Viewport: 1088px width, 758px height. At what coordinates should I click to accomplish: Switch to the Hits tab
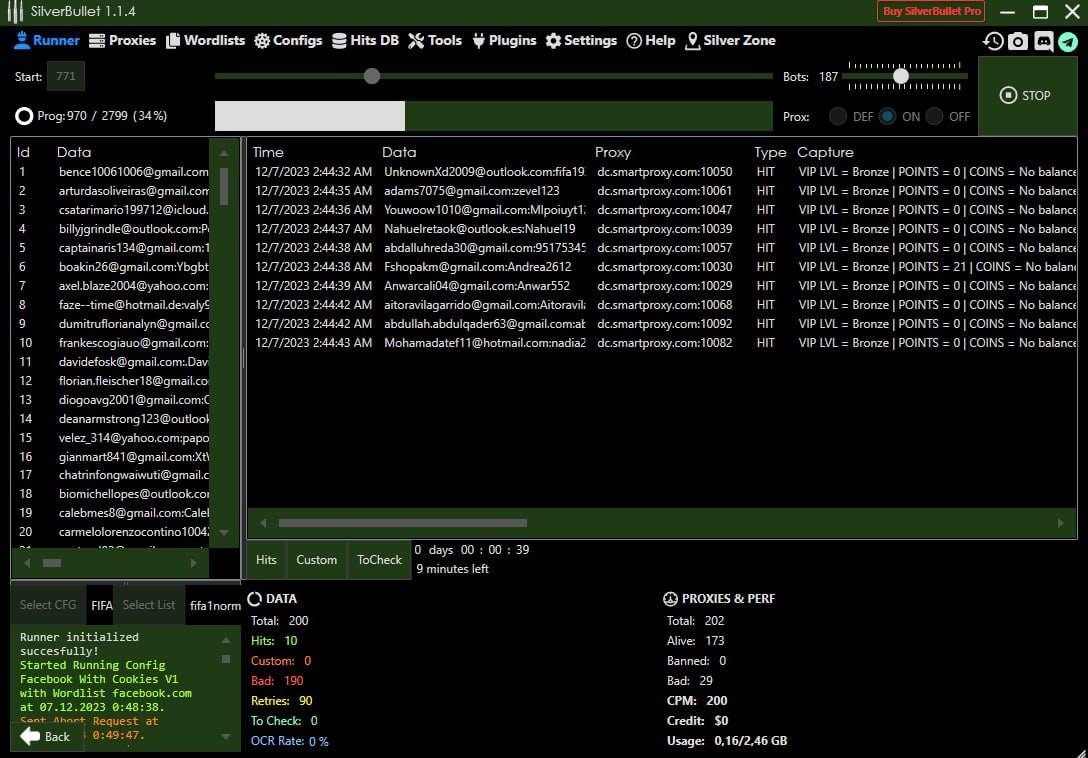[266, 559]
